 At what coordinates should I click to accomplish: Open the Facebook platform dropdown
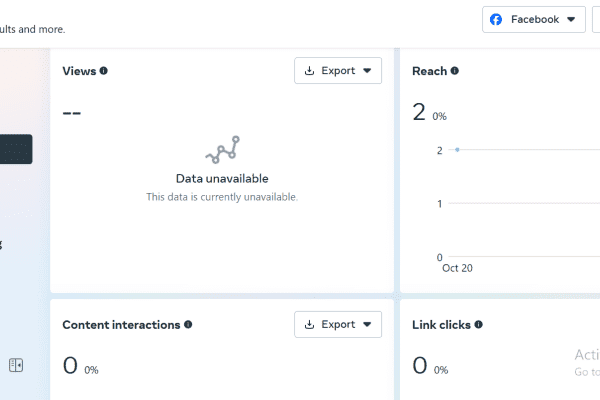[x=534, y=20]
